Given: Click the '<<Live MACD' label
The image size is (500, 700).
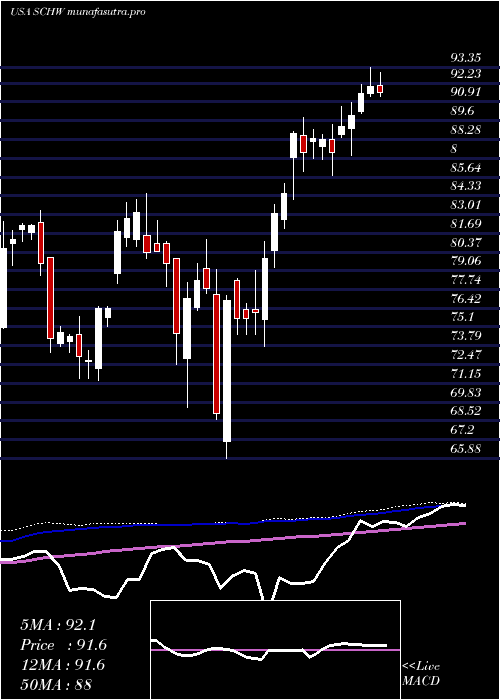Looking at the screenshot, I should tap(421, 674).
